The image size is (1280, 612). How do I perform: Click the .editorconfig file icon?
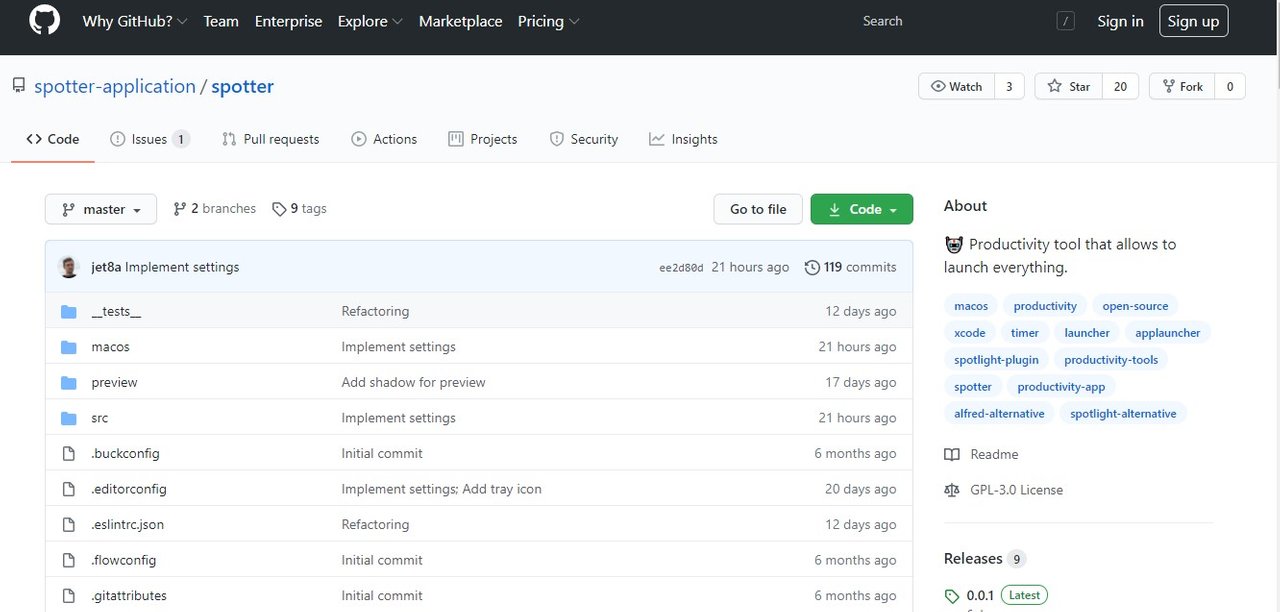click(69, 489)
